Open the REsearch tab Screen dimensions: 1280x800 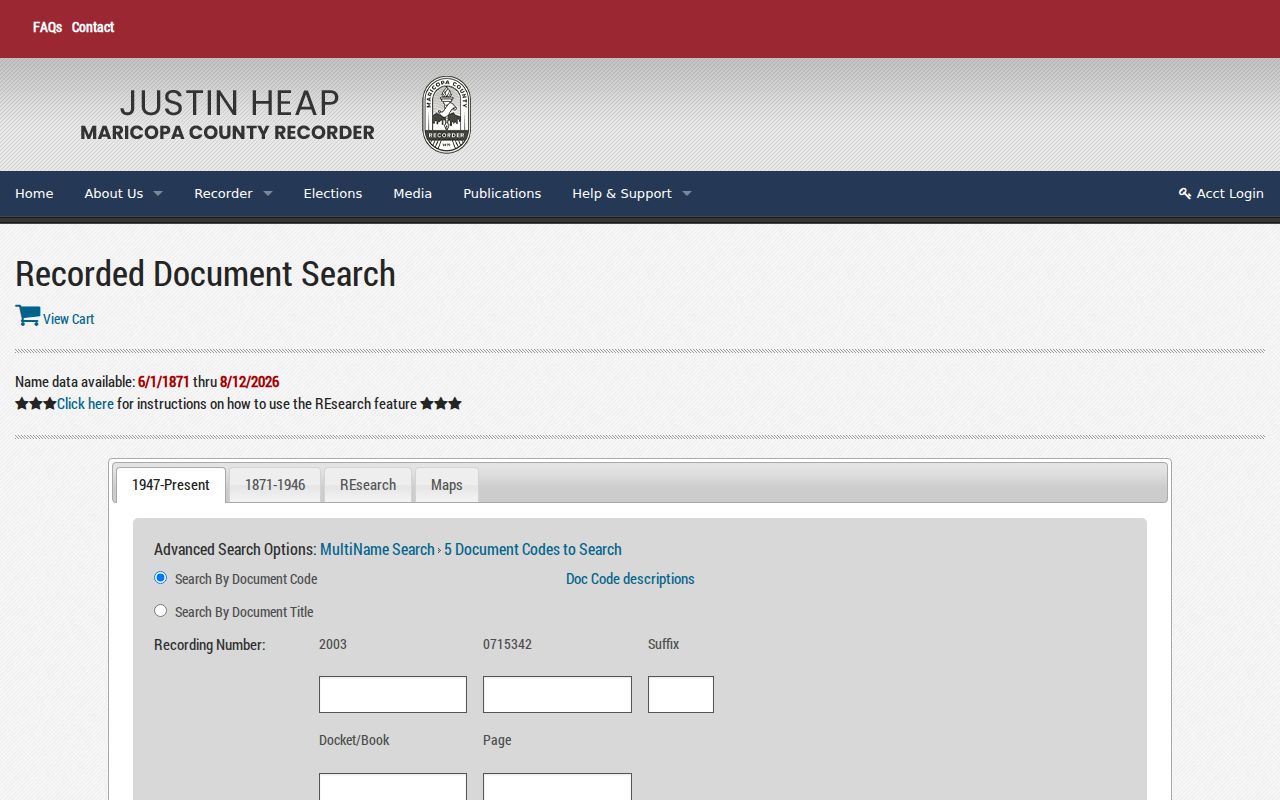(x=368, y=485)
